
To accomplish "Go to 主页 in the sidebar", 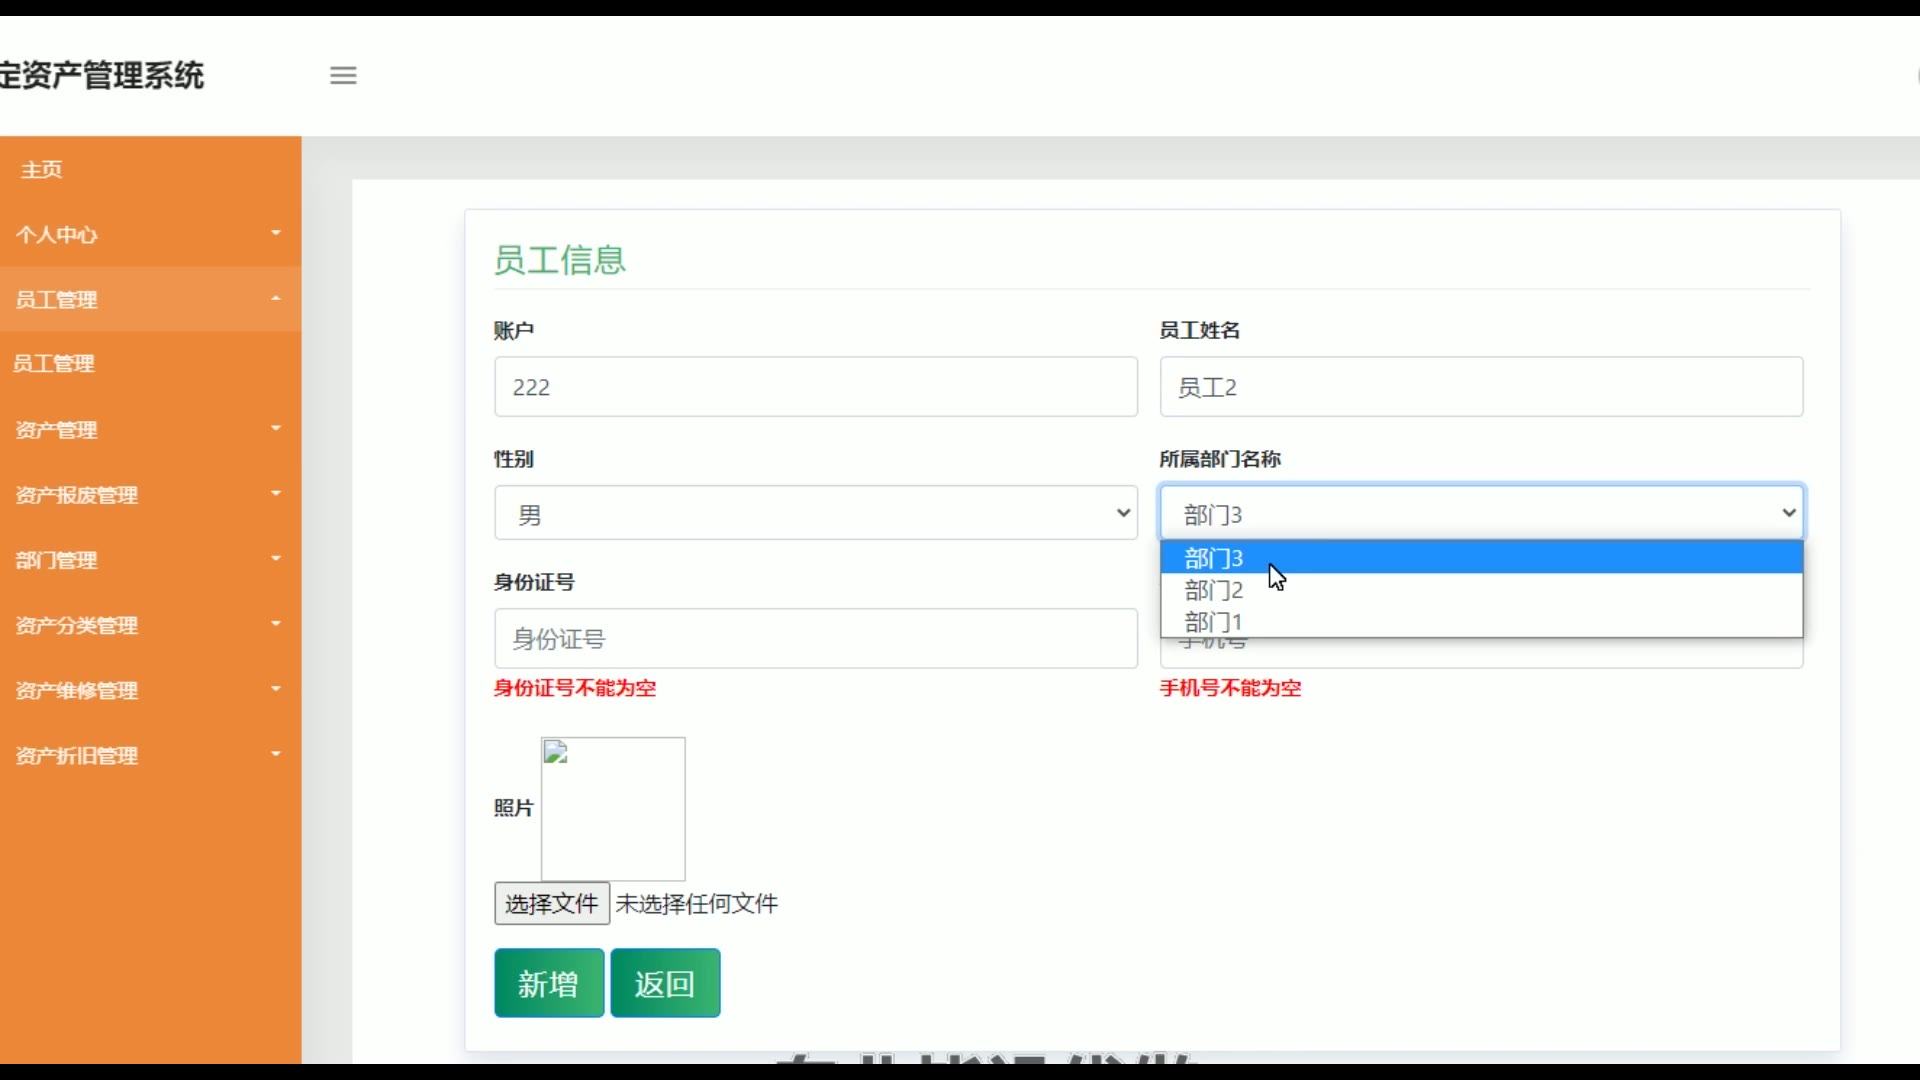I will 42,170.
